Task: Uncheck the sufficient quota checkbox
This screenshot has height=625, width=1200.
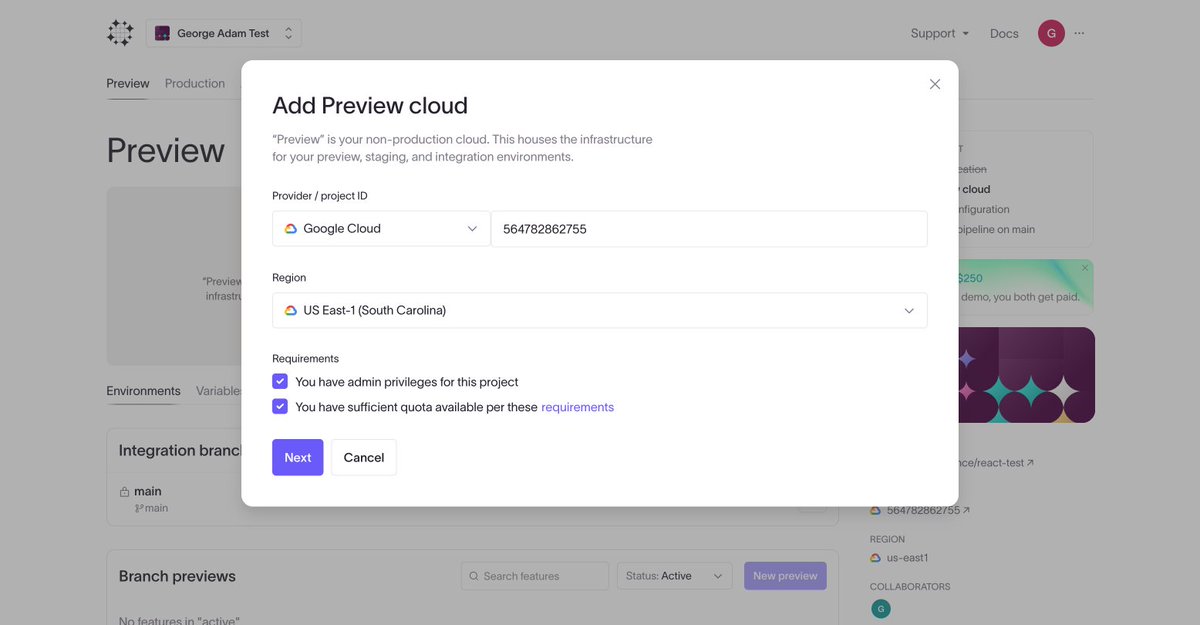Action: [280, 406]
